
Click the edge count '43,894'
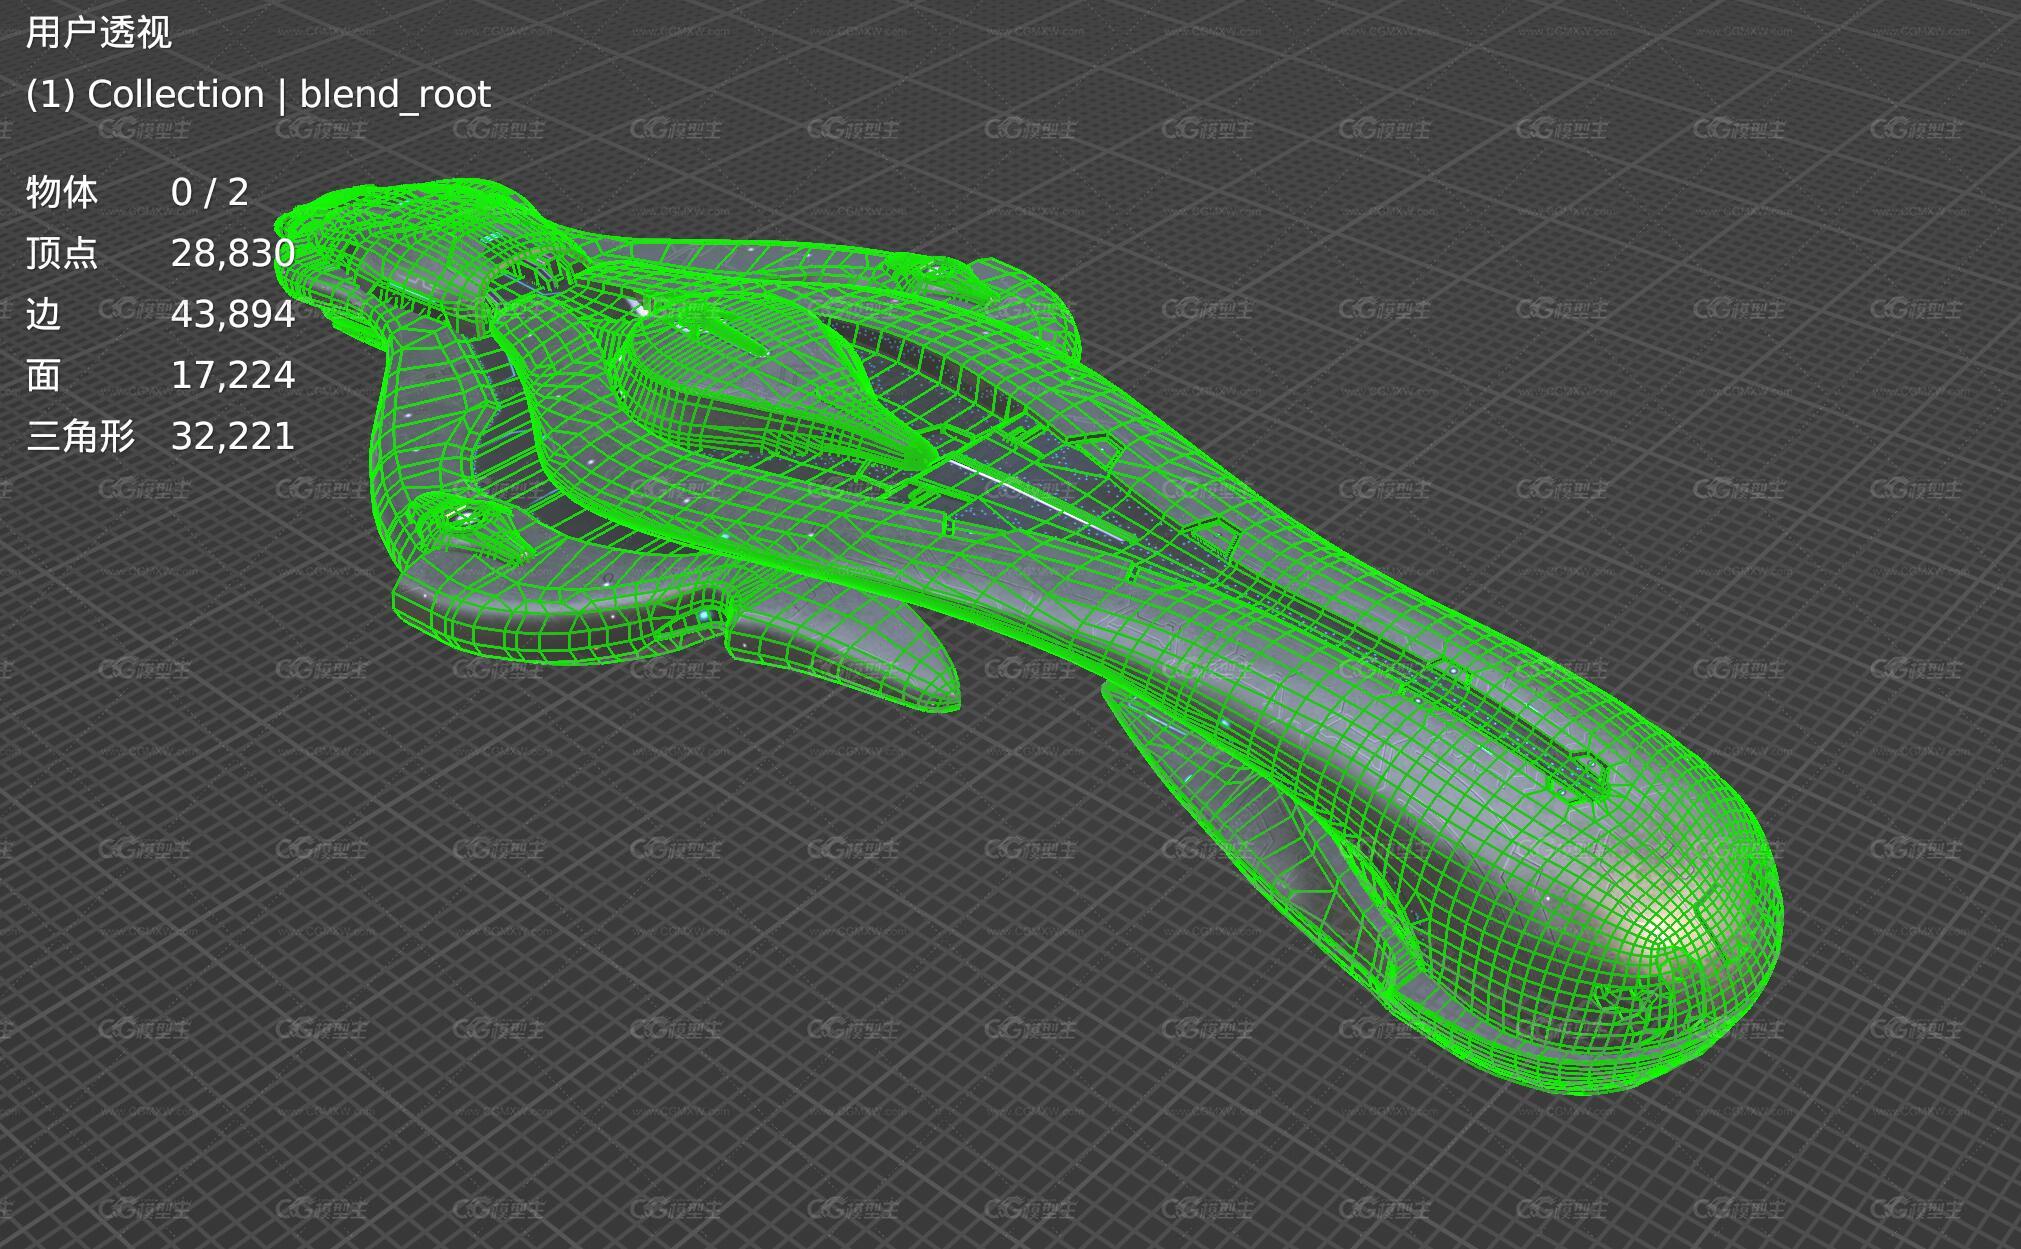(233, 315)
